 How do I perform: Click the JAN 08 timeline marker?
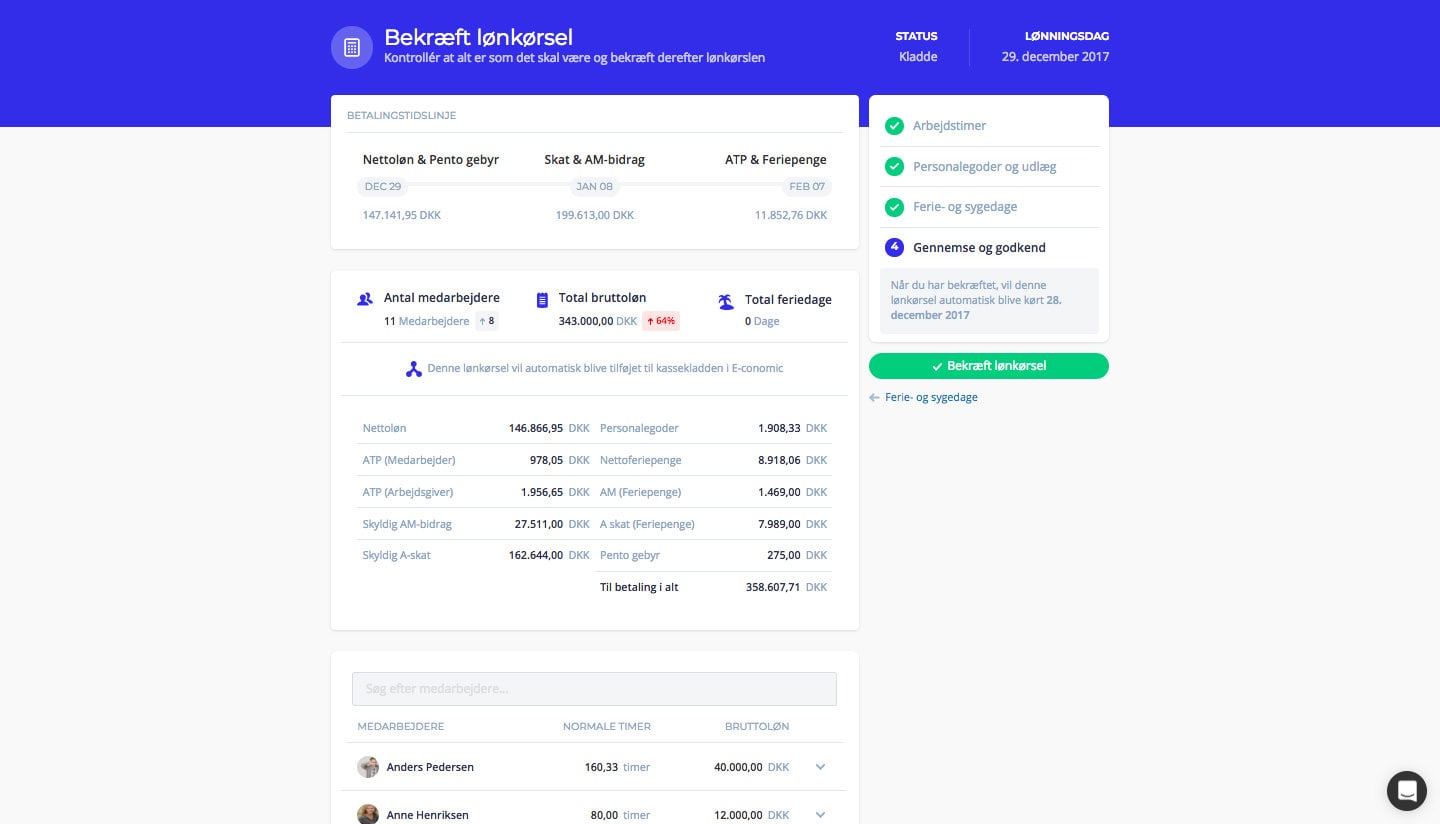point(594,187)
